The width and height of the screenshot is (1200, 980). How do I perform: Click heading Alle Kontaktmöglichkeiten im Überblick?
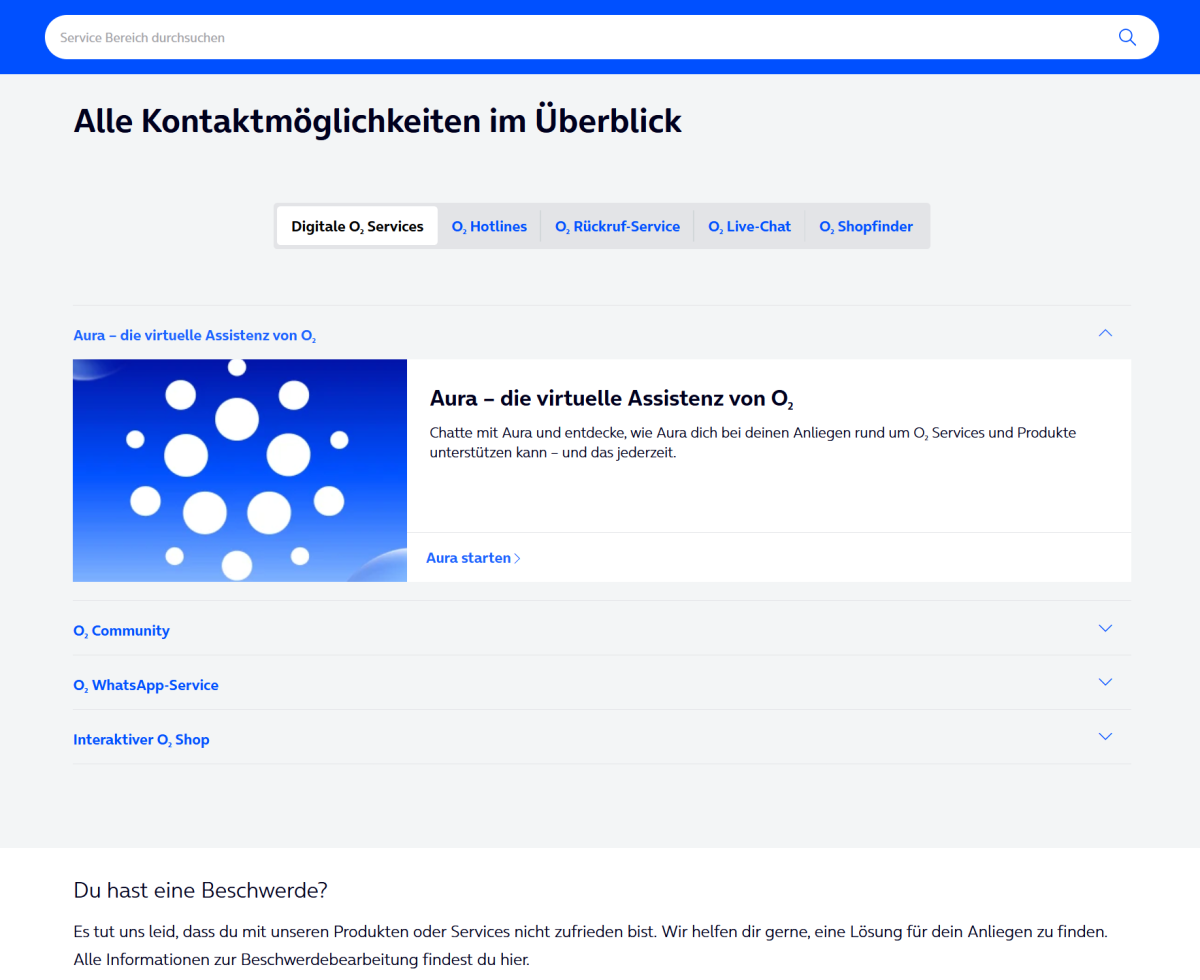[x=377, y=121]
